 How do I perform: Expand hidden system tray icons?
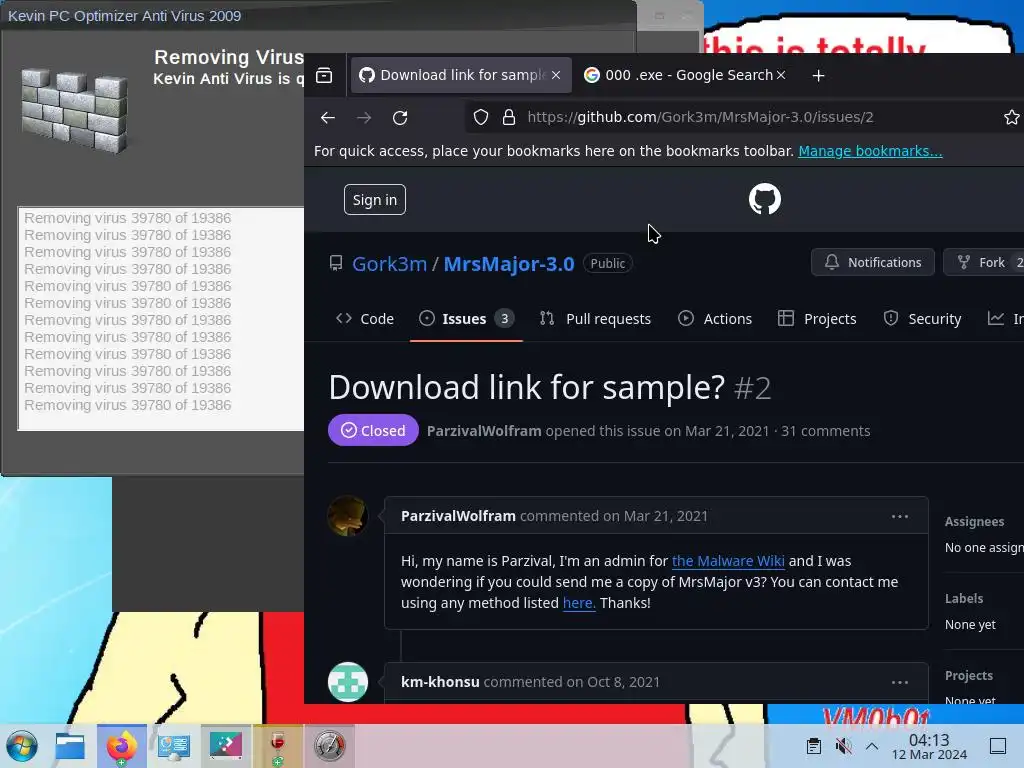pyautogui.click(x=872, y=746)
